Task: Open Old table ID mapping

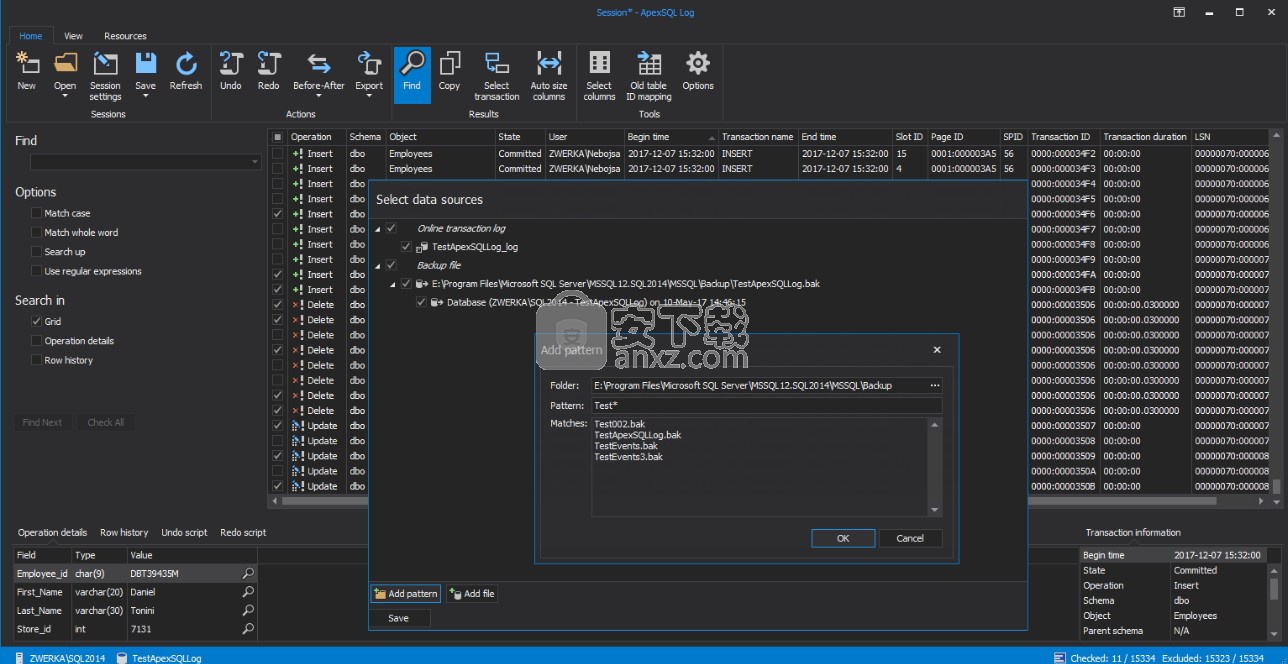Action: [649, 75]
